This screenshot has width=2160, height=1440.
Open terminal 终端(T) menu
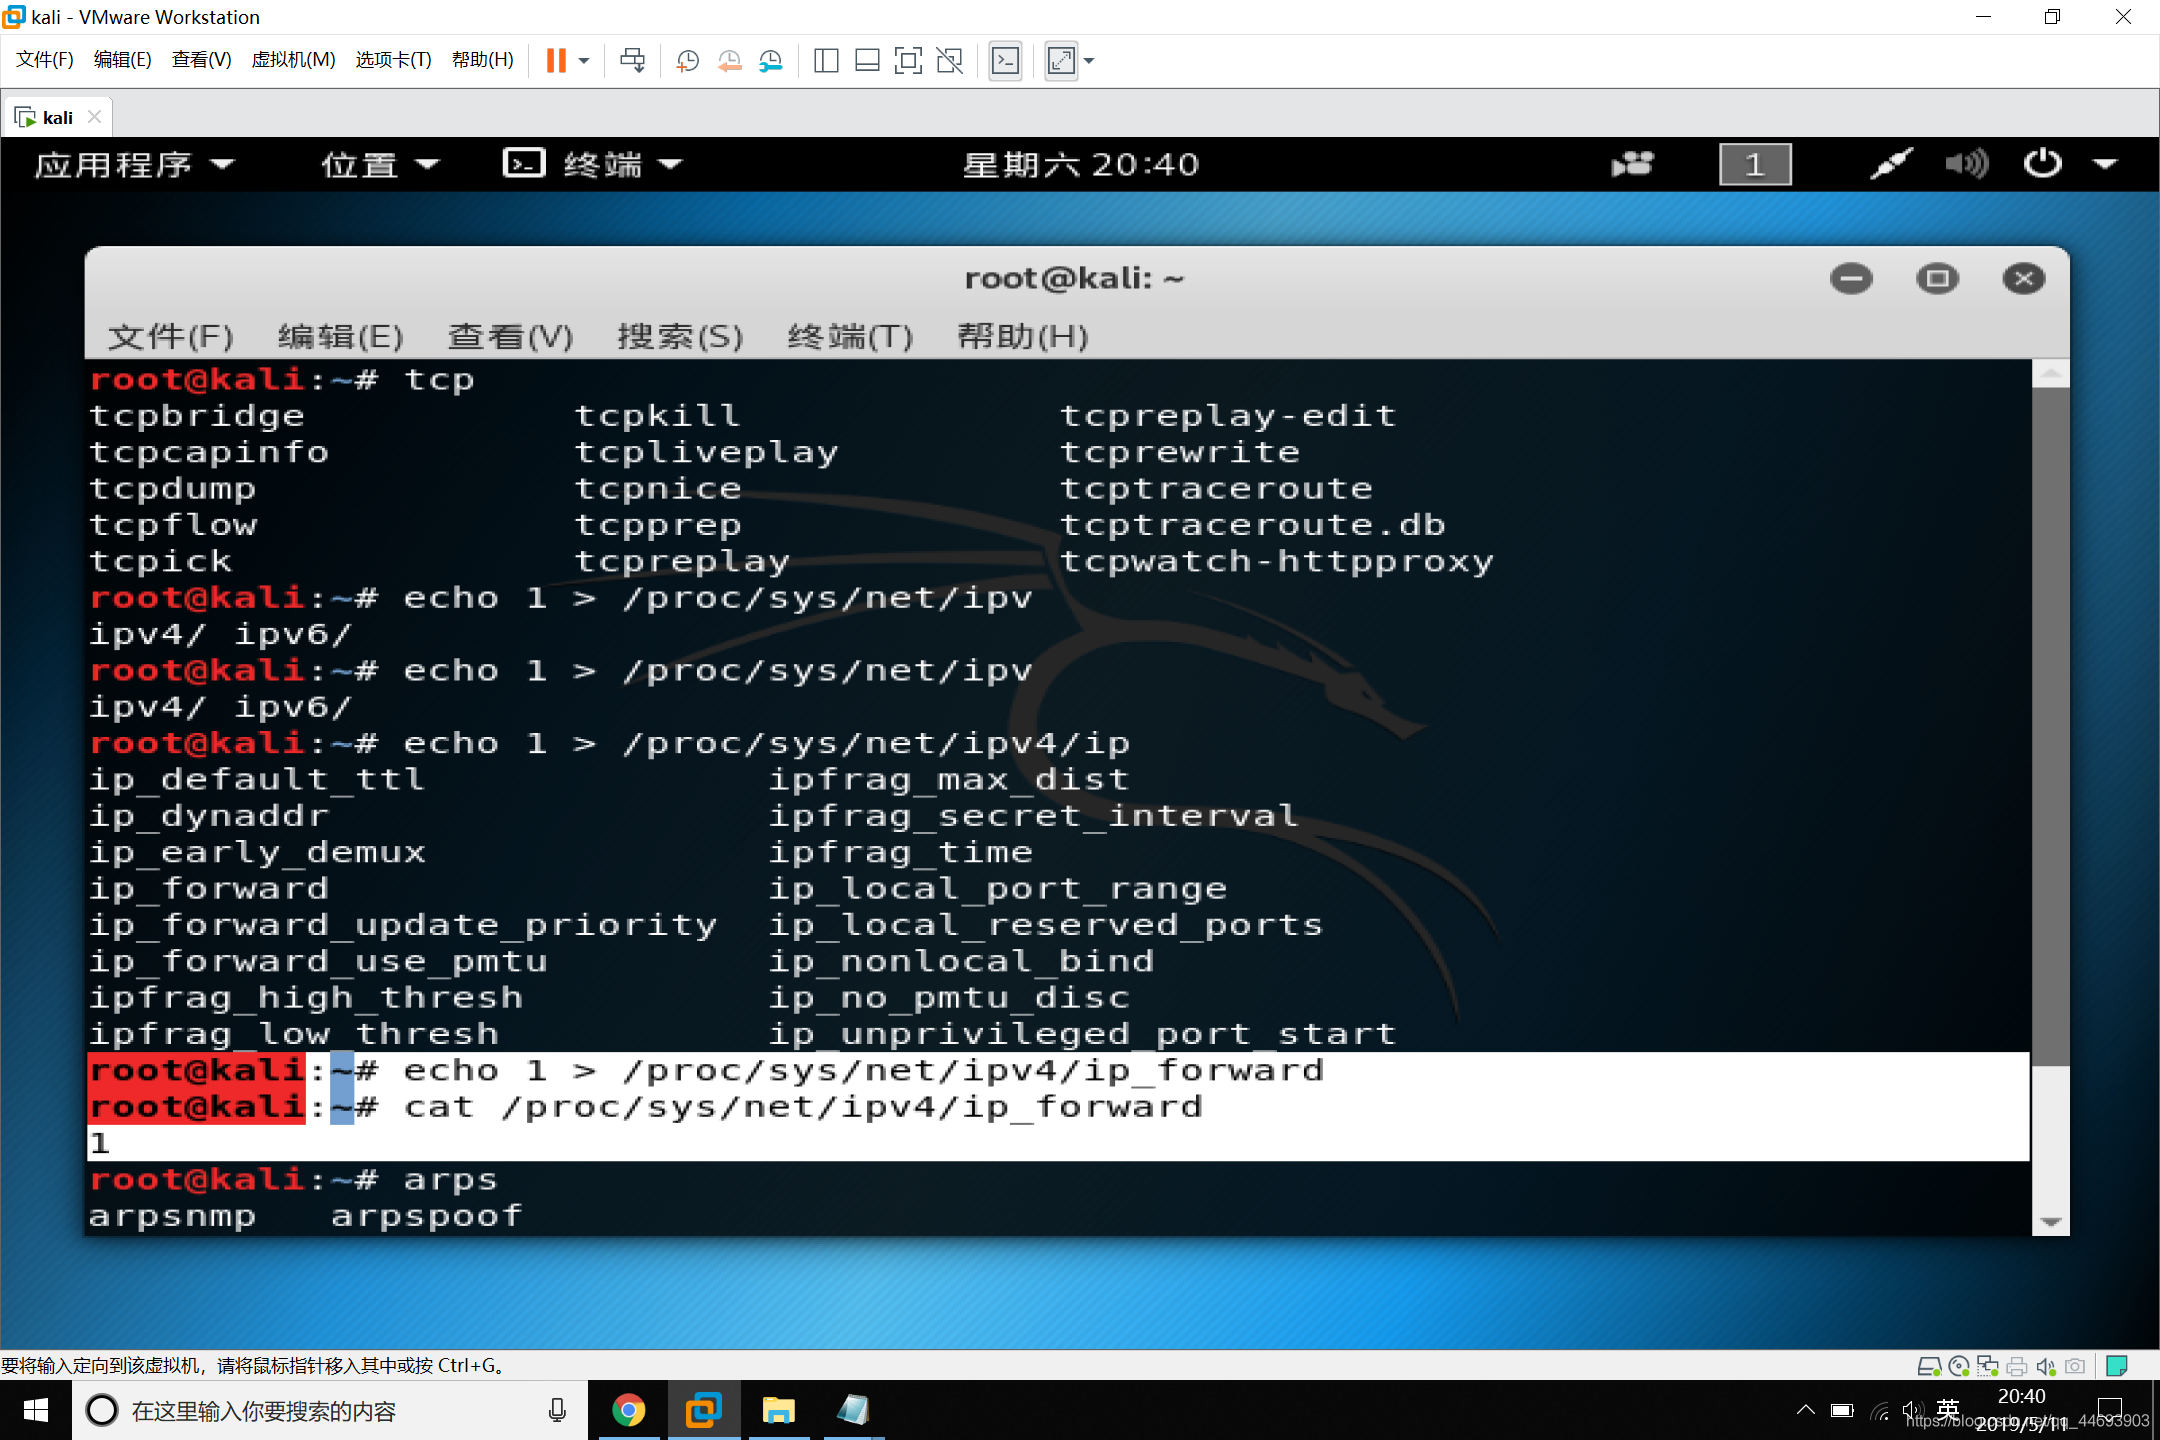coord(850,337)
